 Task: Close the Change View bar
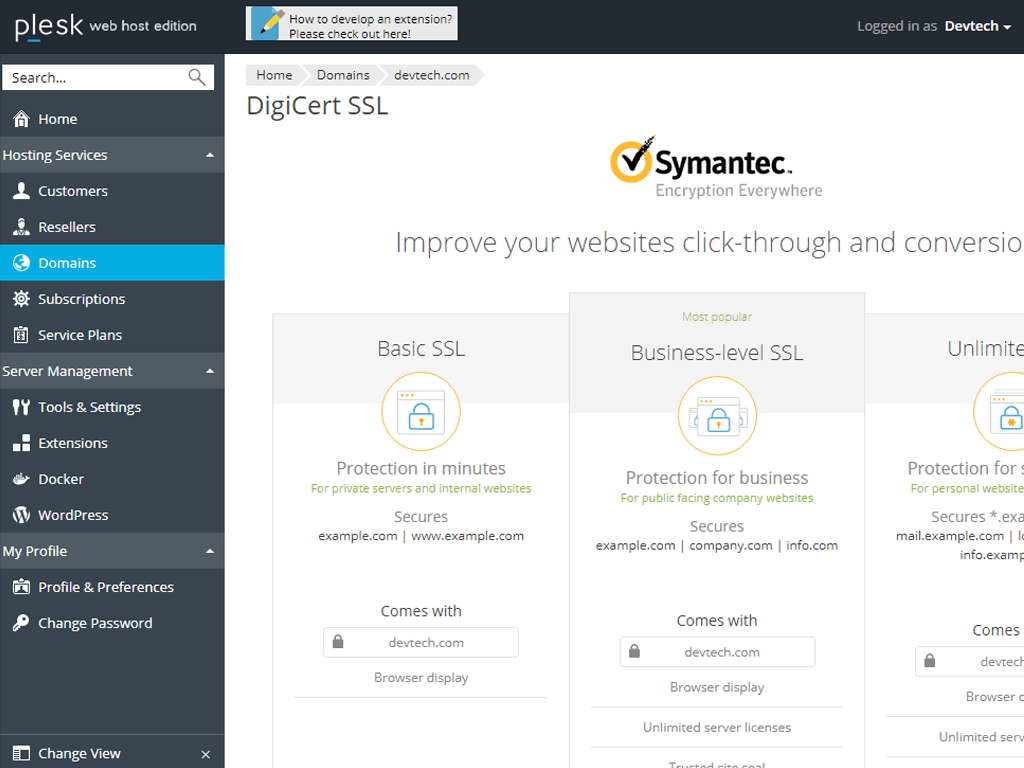click(x=206, y=754)
